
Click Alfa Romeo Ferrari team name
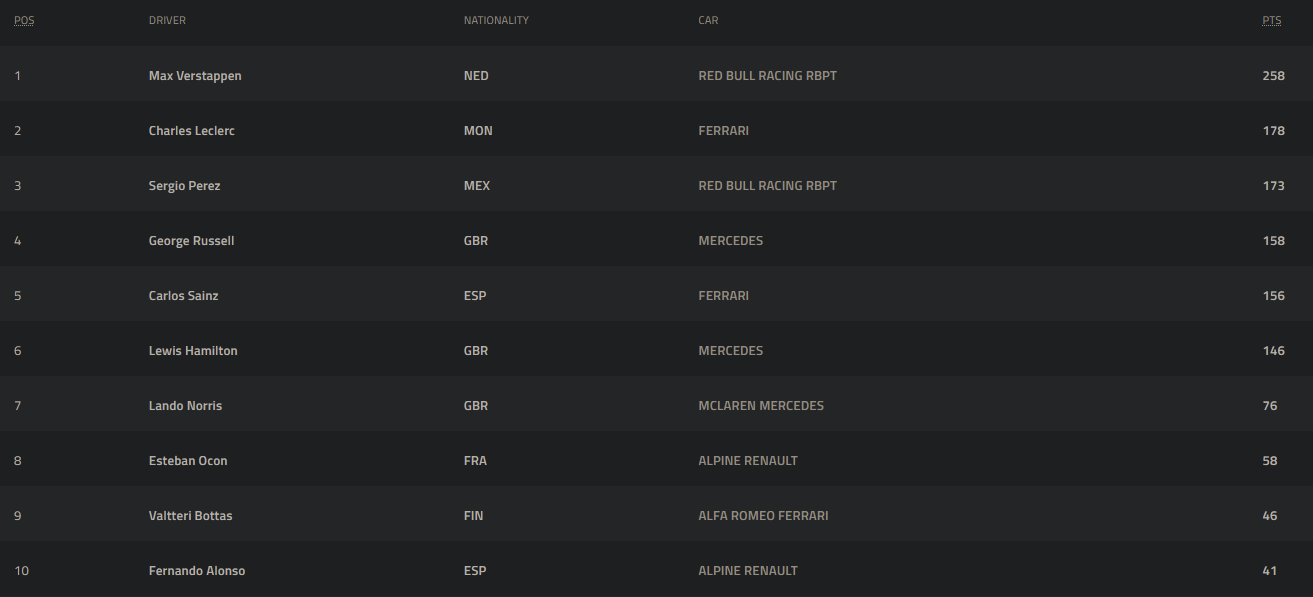[x=763, y=516]
